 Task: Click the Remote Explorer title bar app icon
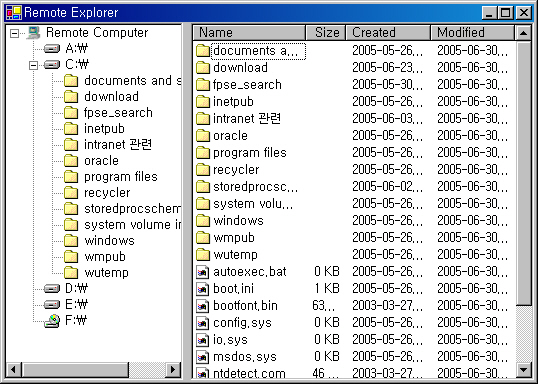click(x=14, y=13)
